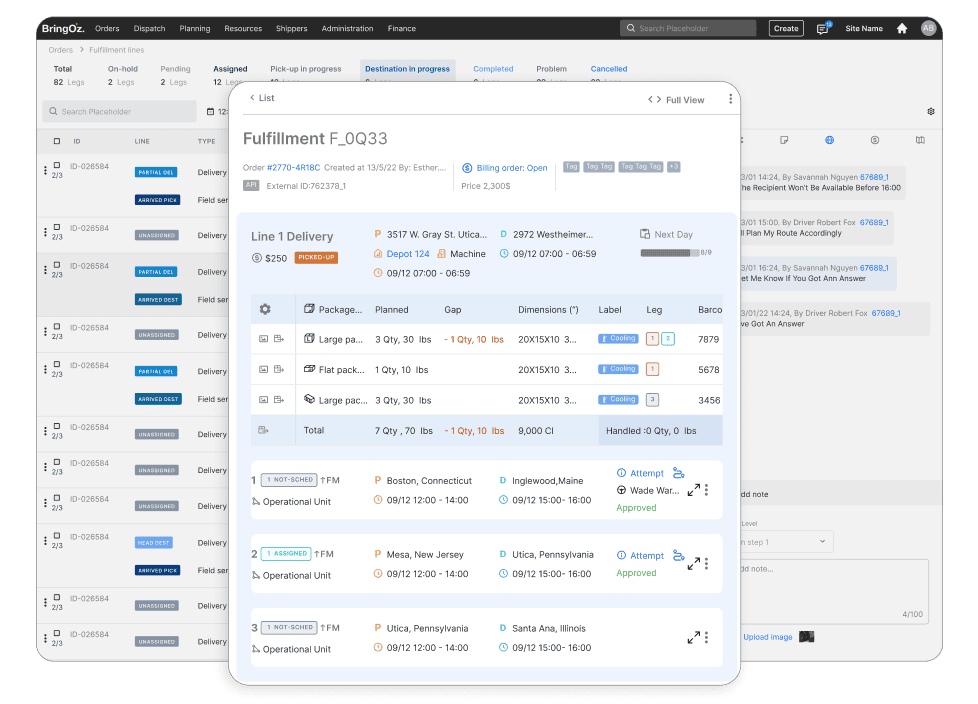Image resolution: width=978 pixels, height=704 pixels.
Task: Expand the +3 tags chip
Action: point(674,167)
